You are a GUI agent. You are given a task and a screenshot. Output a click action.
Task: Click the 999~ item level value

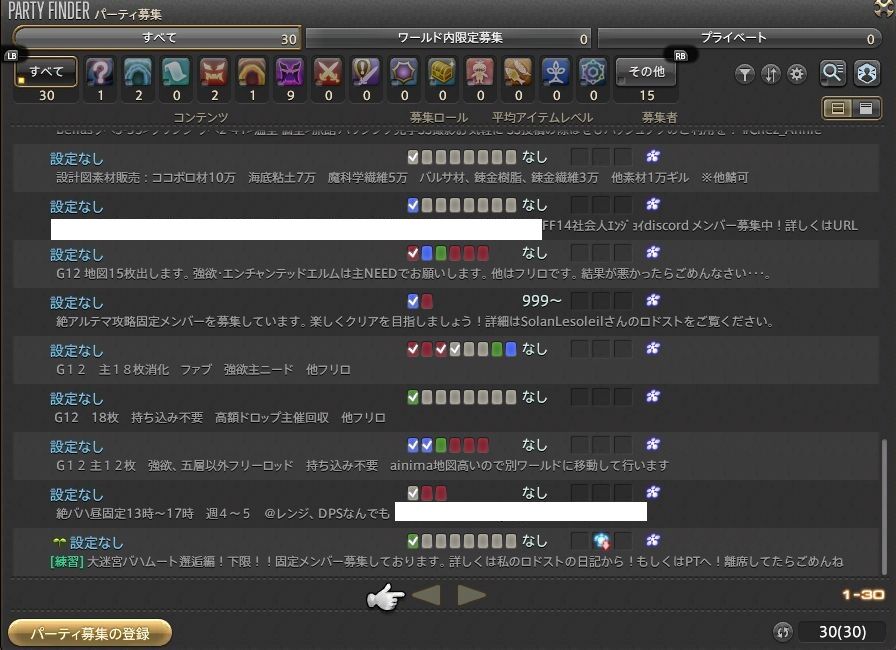click(x=541, y=300)
